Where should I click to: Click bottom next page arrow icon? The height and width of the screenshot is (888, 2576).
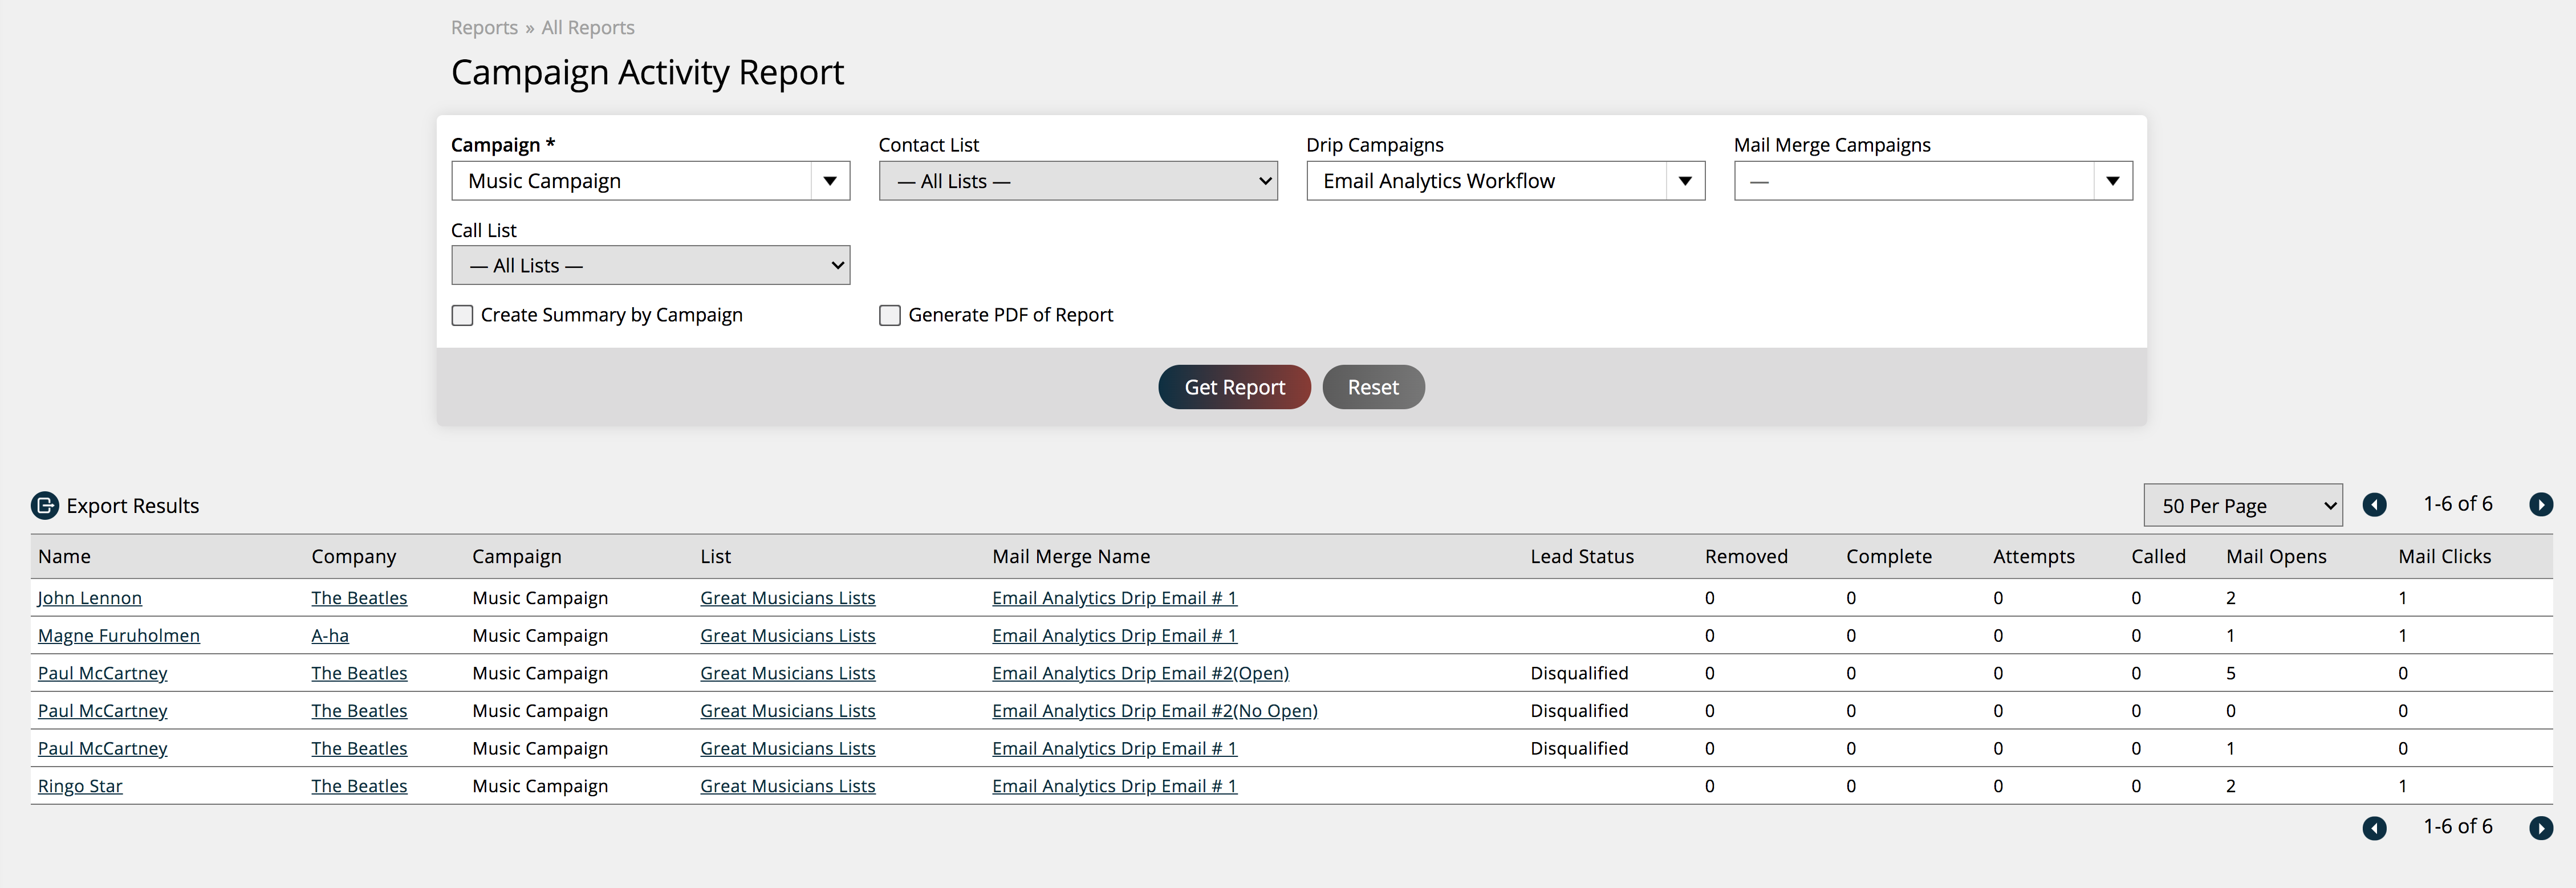[2540, 828]
